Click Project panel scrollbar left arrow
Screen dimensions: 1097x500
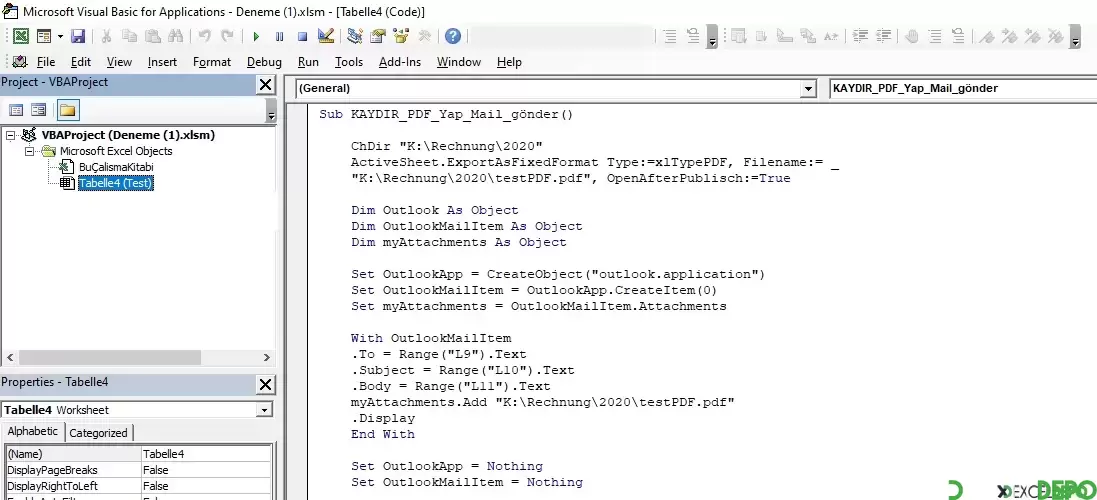(x=9, y=357)
